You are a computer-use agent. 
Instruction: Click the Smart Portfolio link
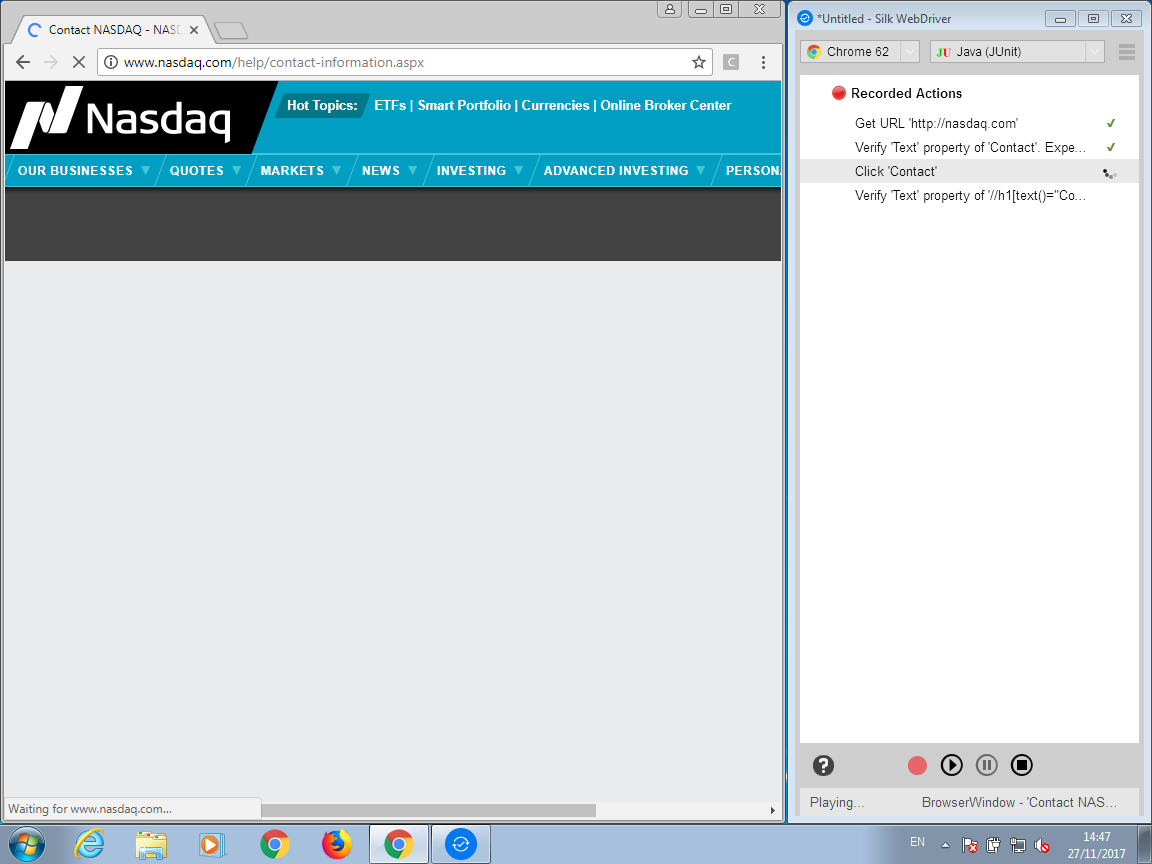tap(464, 106)
